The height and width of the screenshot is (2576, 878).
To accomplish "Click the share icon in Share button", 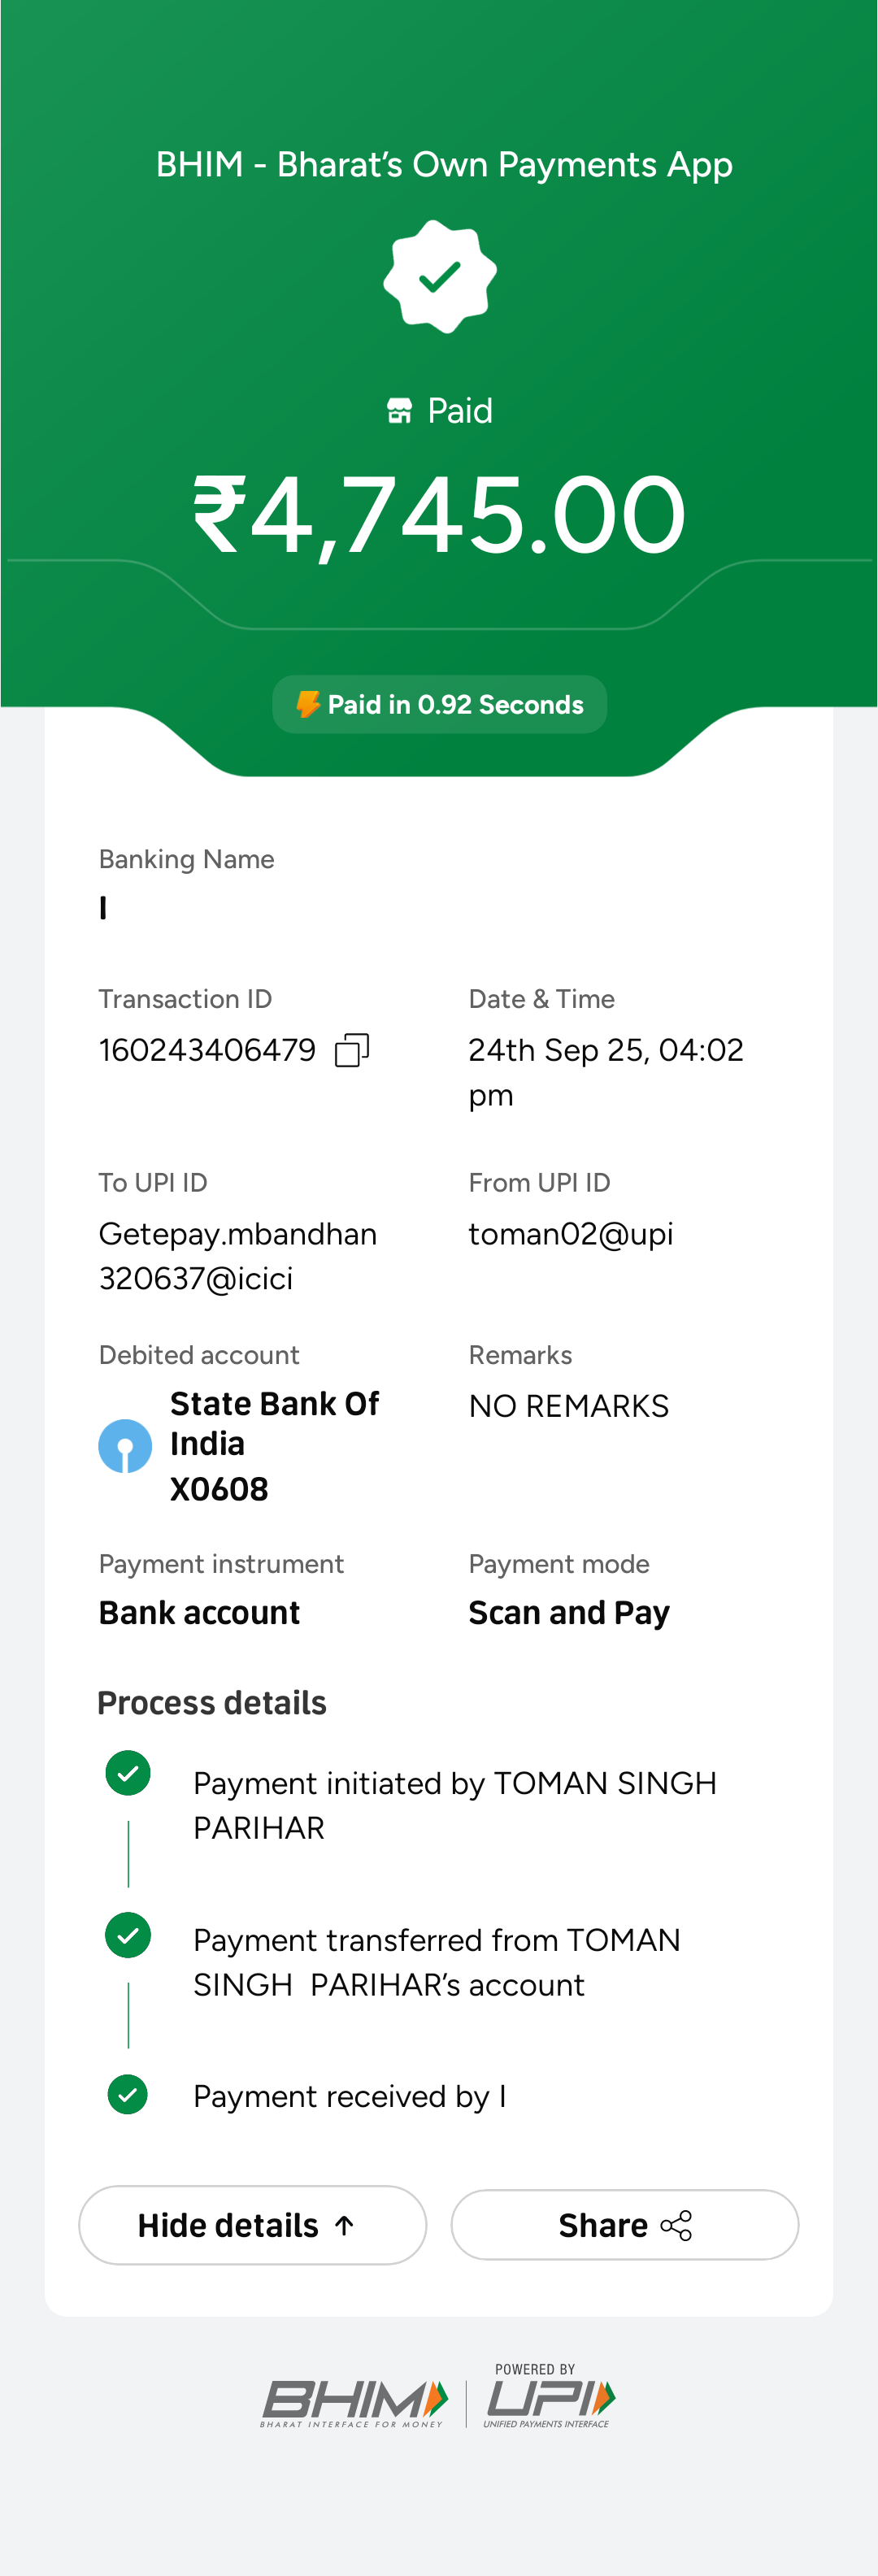I will [x=677, y=2225].
